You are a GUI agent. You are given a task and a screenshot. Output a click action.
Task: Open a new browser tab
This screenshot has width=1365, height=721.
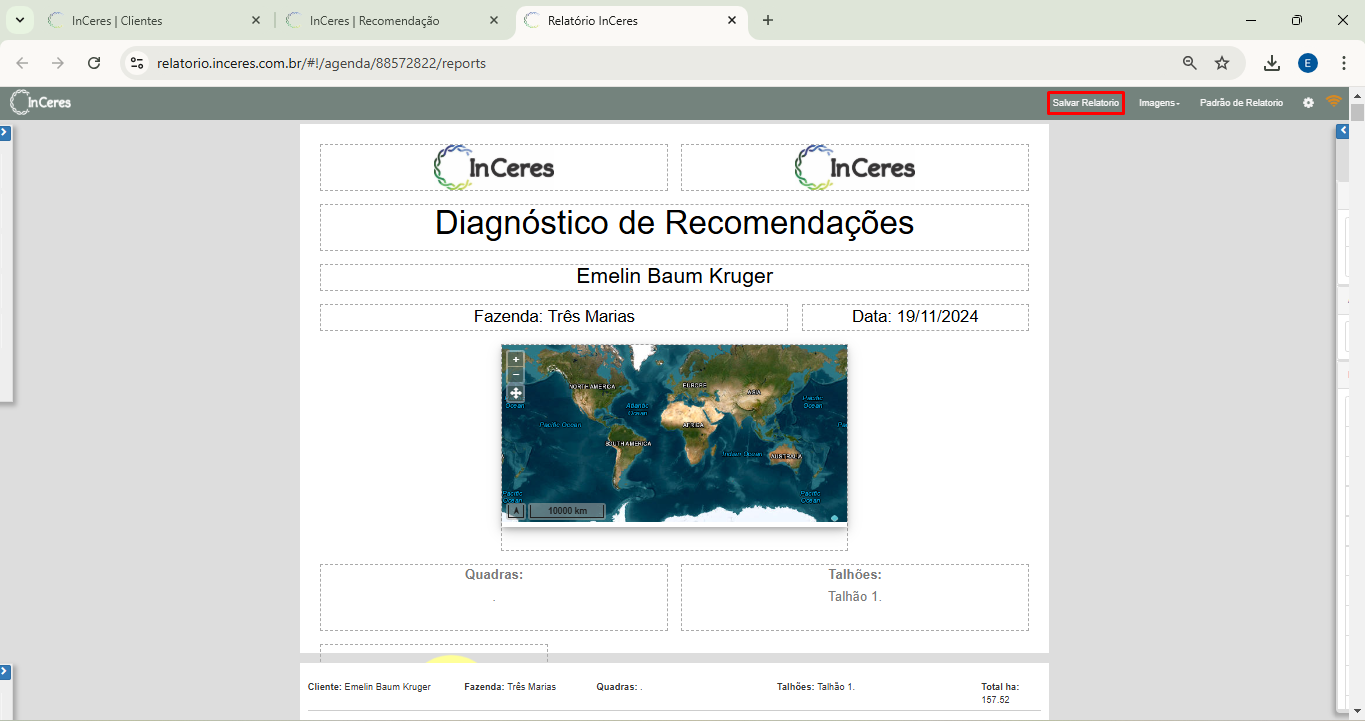point(768,20)
